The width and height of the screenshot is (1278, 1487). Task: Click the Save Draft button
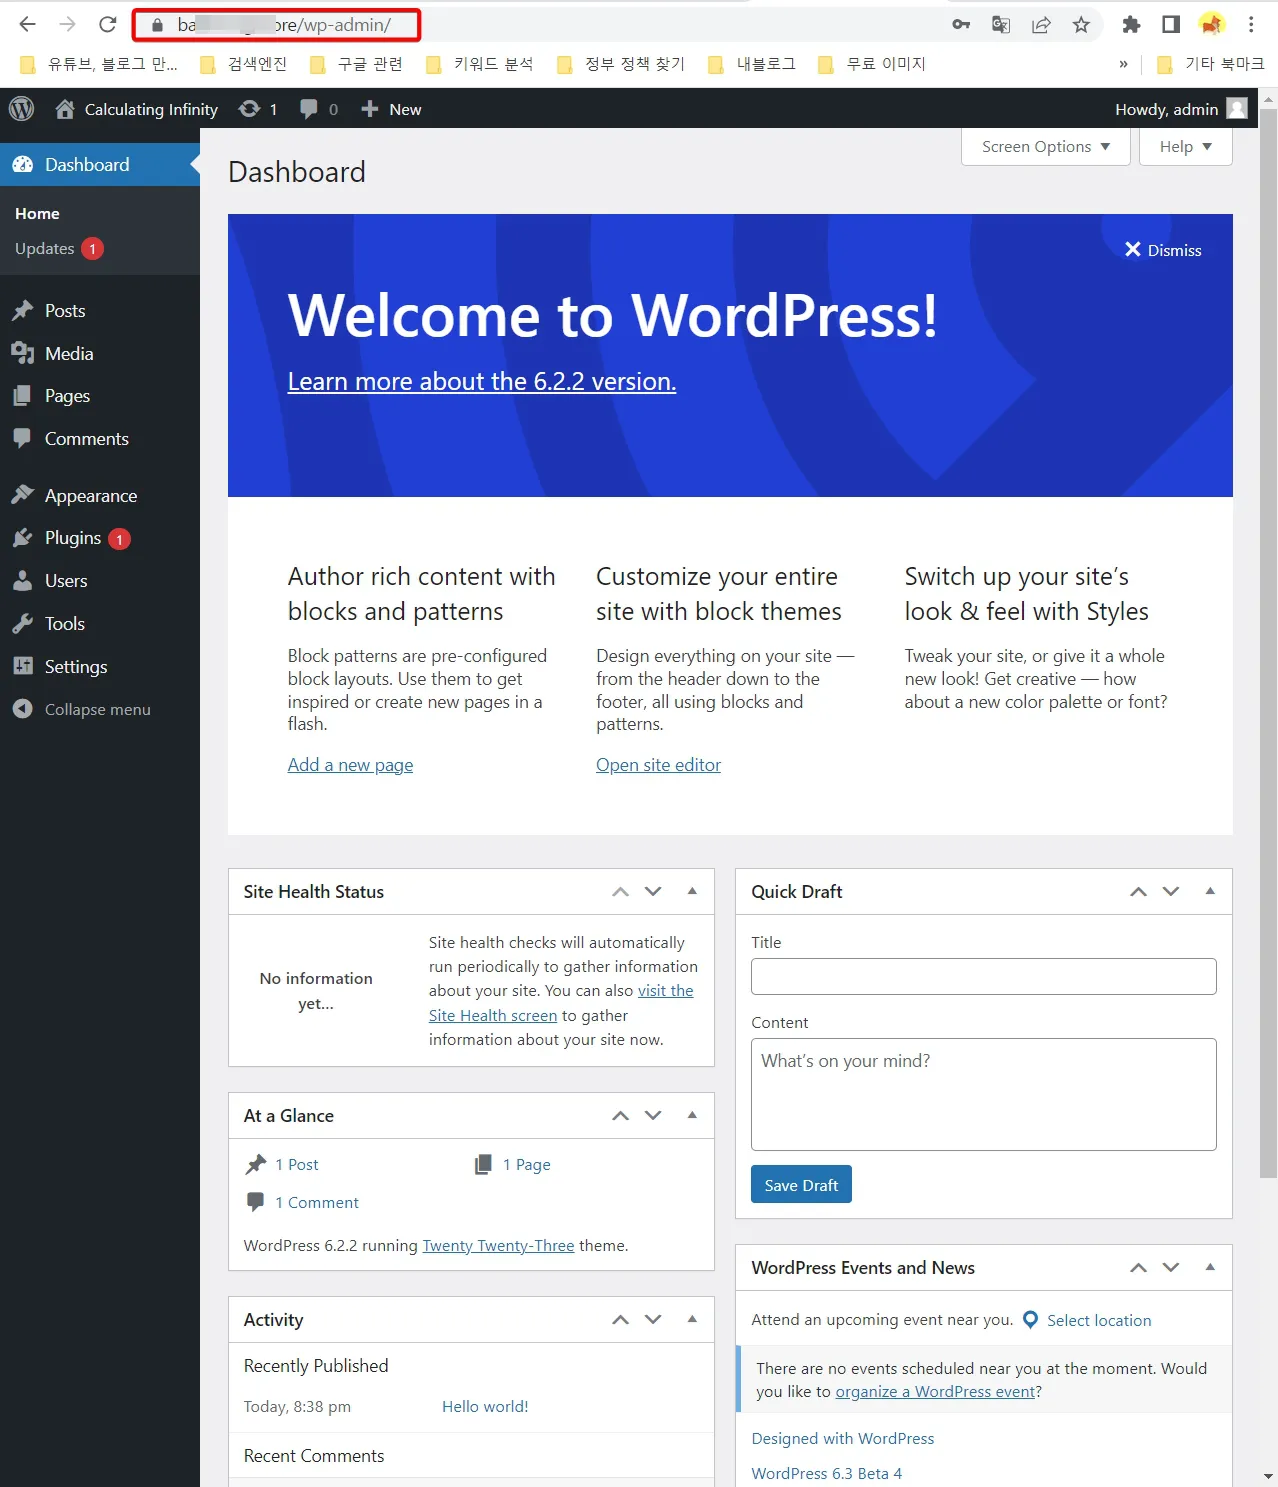[x=801, y=1184]
